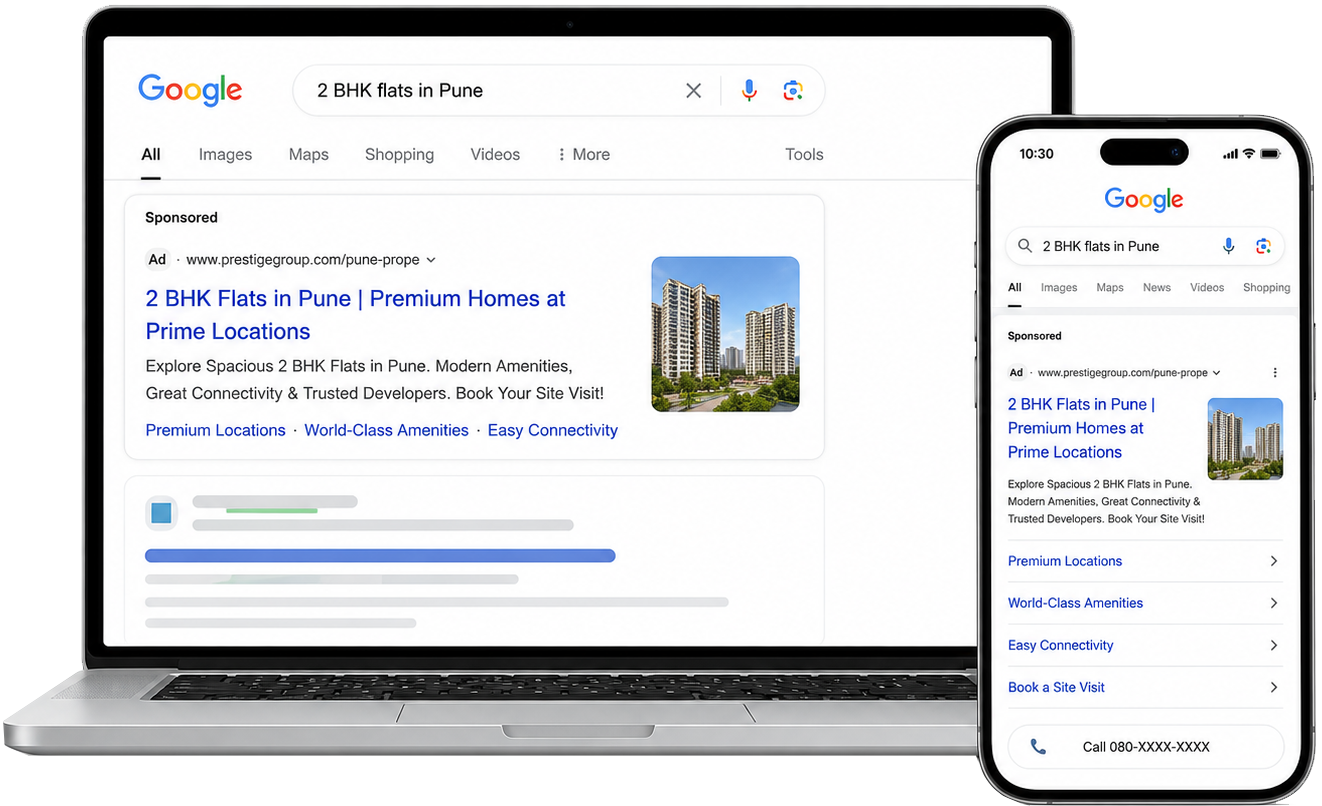Click the laptop search field text
Image resolution: width=1322 pixels, height=806 pixels.
click(400, 90)
